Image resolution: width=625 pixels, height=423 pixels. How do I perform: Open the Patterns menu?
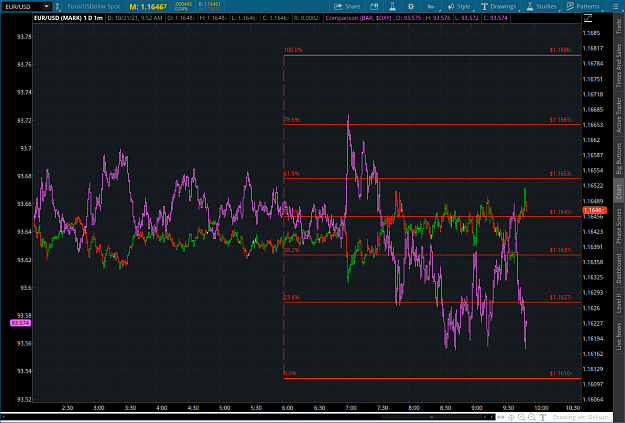coord(583,6)
